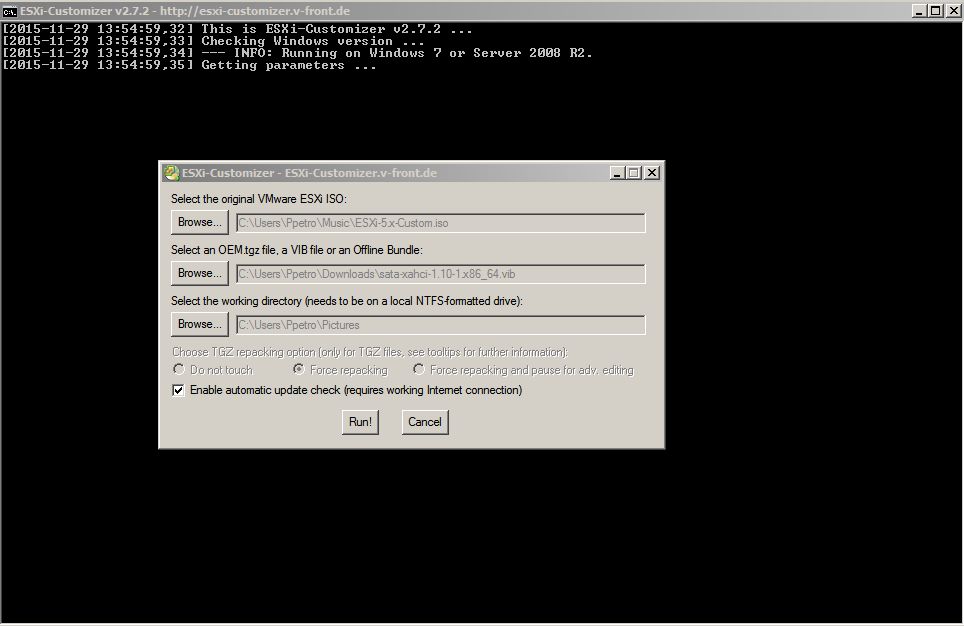The width and height of the screenshot is (964, 626).
Task: Minimize the ESXi-Customizer dialog
Action: [617, 173]
